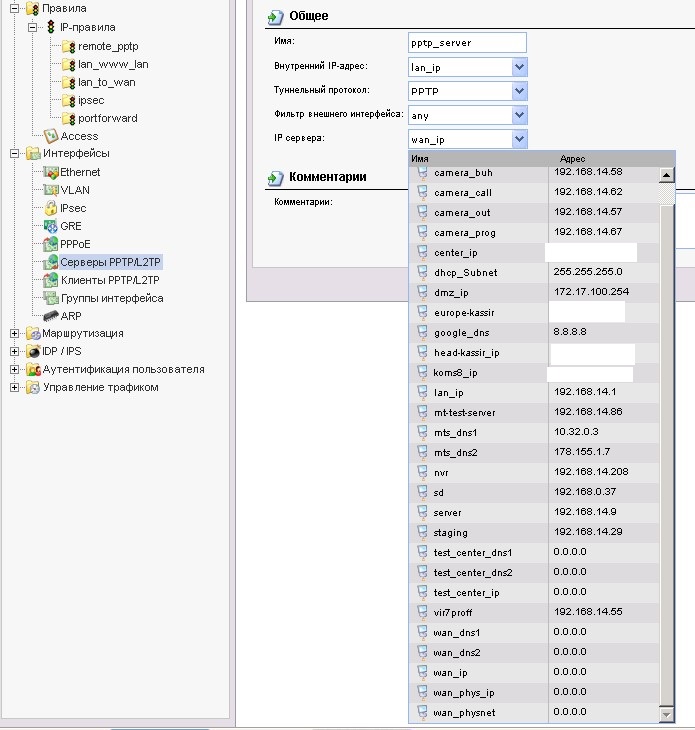Open Клиенты PPTP/L2TP in the tree

pos(111,280)
